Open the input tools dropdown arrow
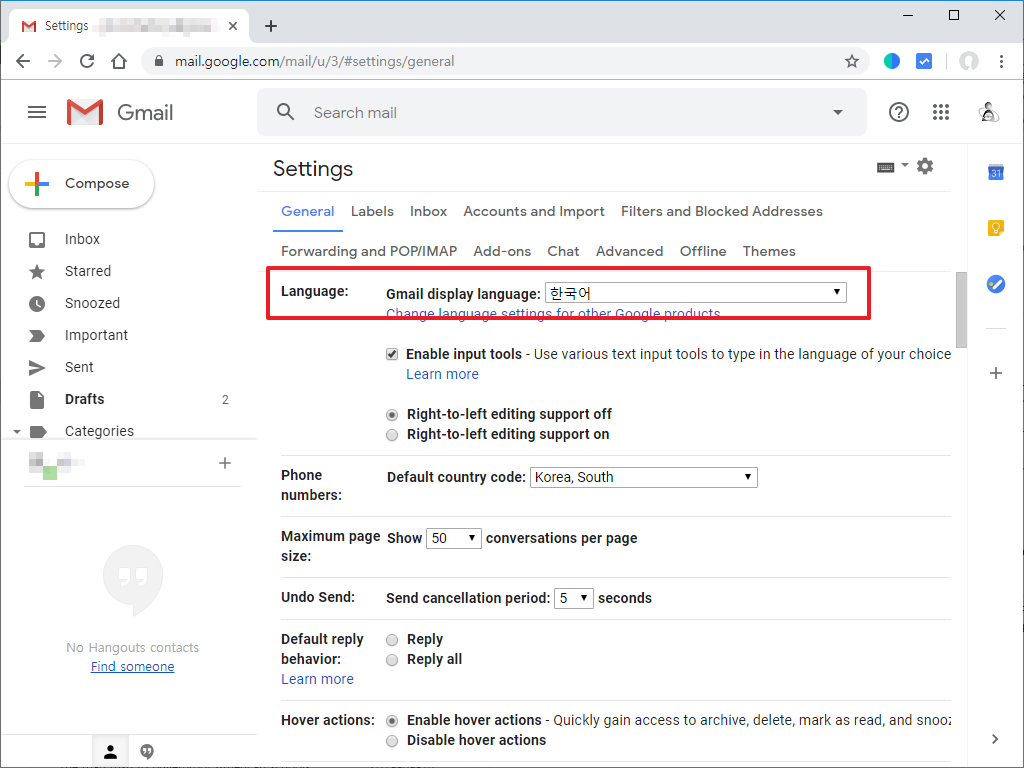The image size is (1024, 768). (x=904, y=165)
